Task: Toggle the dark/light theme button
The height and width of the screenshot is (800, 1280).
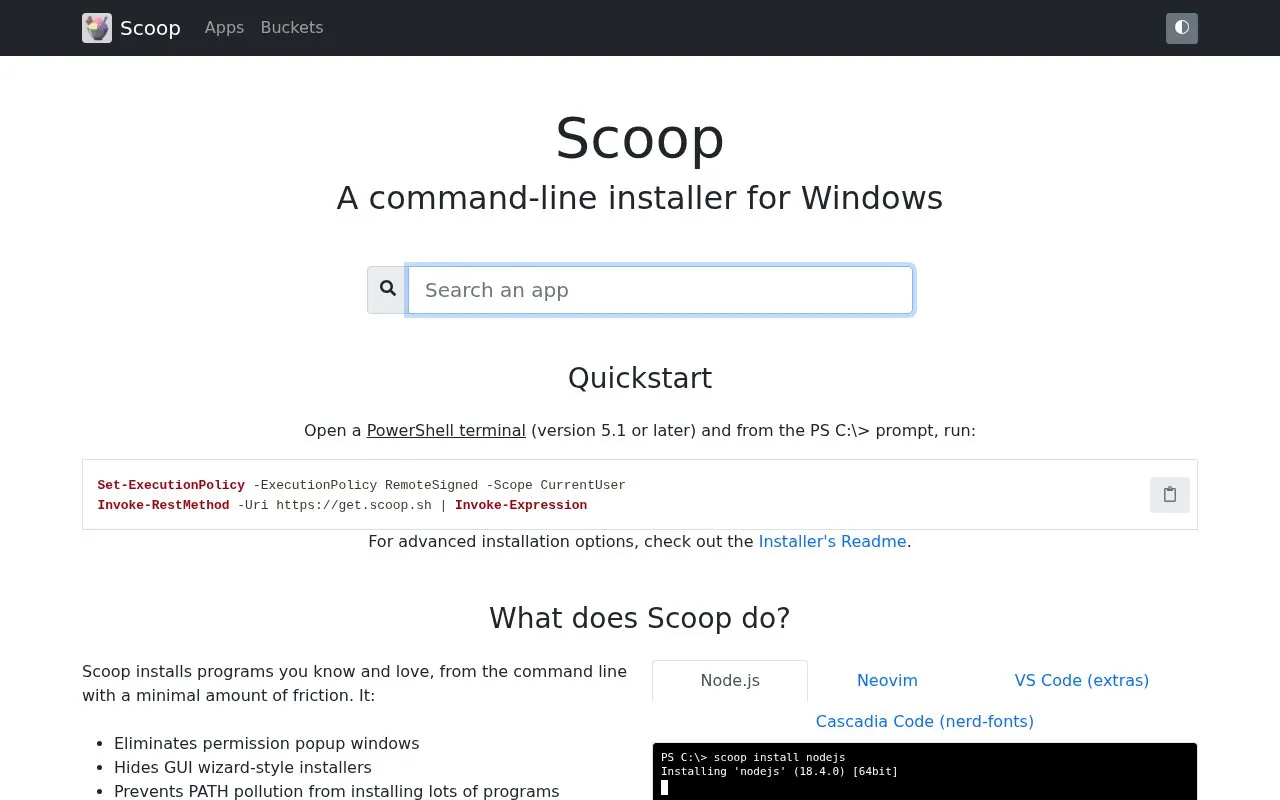Action: click(1181, 28)
